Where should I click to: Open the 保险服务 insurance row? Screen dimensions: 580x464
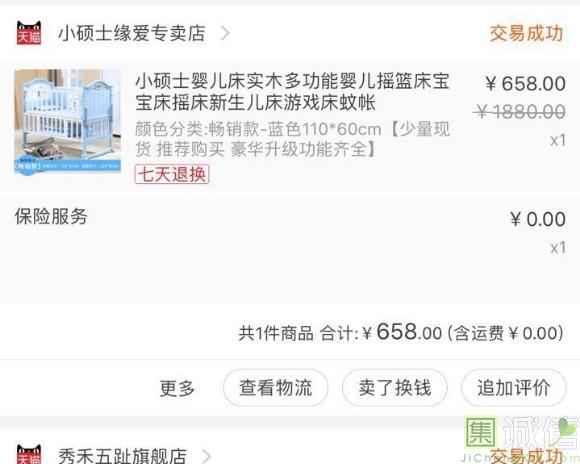290,232
